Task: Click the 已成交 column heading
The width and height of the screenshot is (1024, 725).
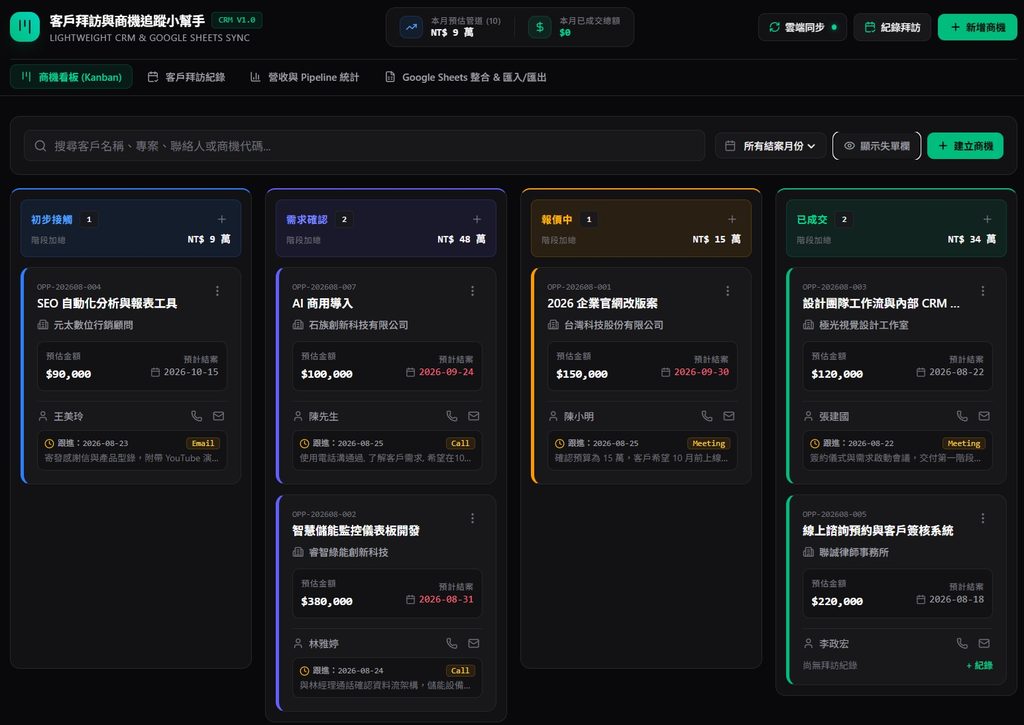Action: tap(812, 219)
